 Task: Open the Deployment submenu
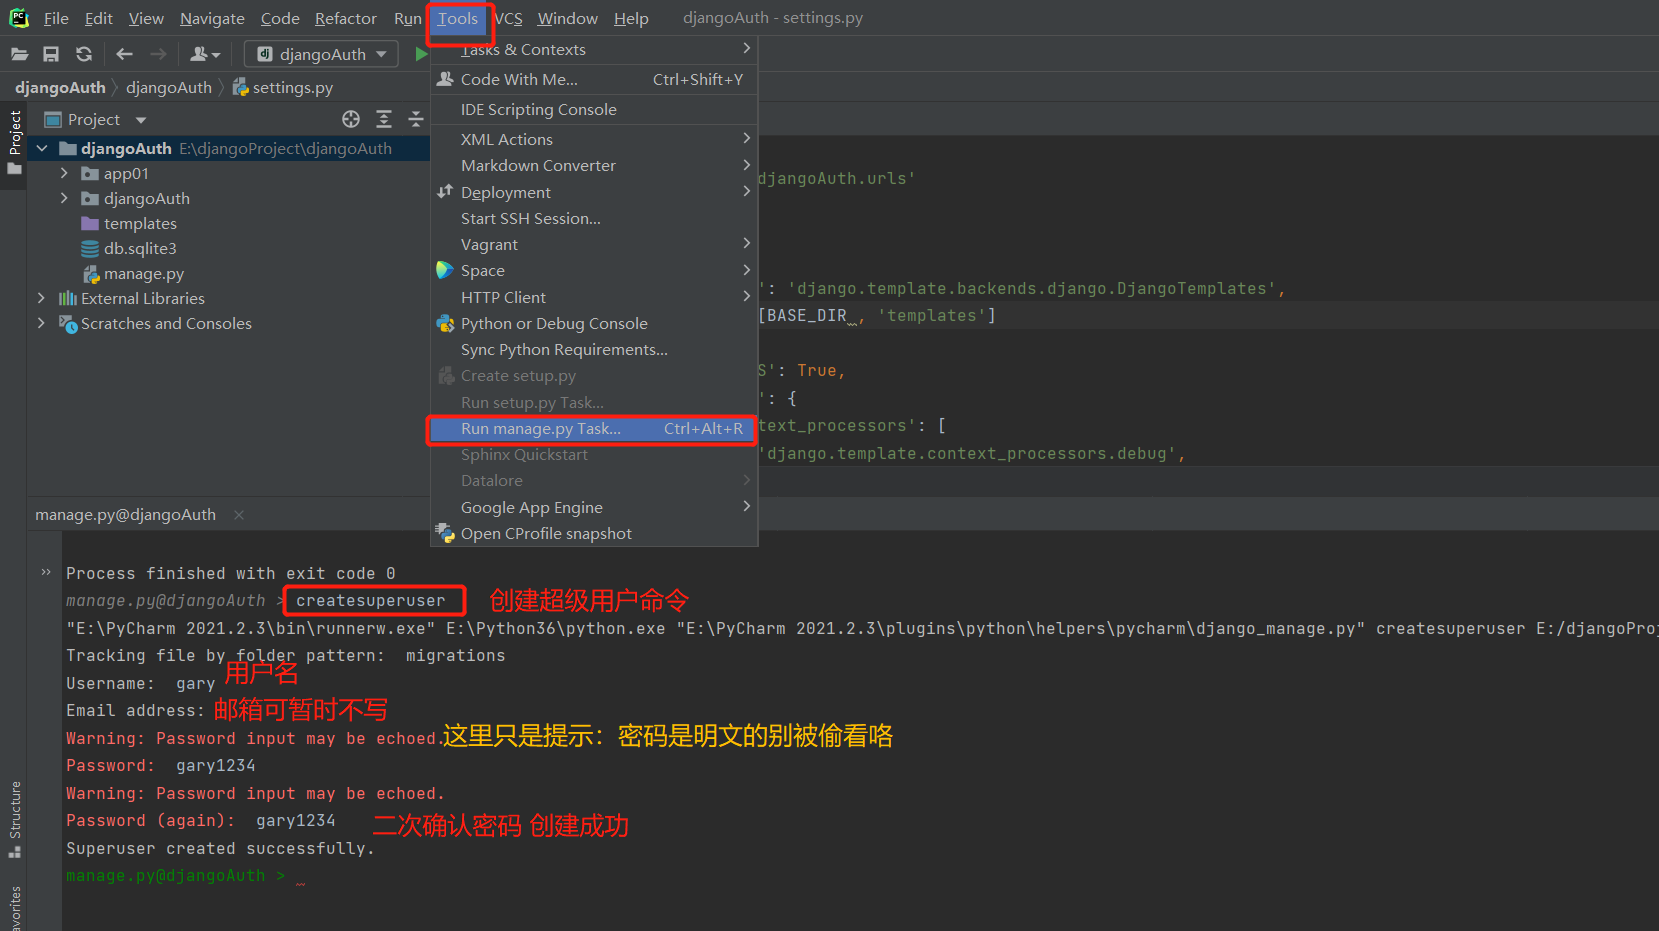coord(594,192)
